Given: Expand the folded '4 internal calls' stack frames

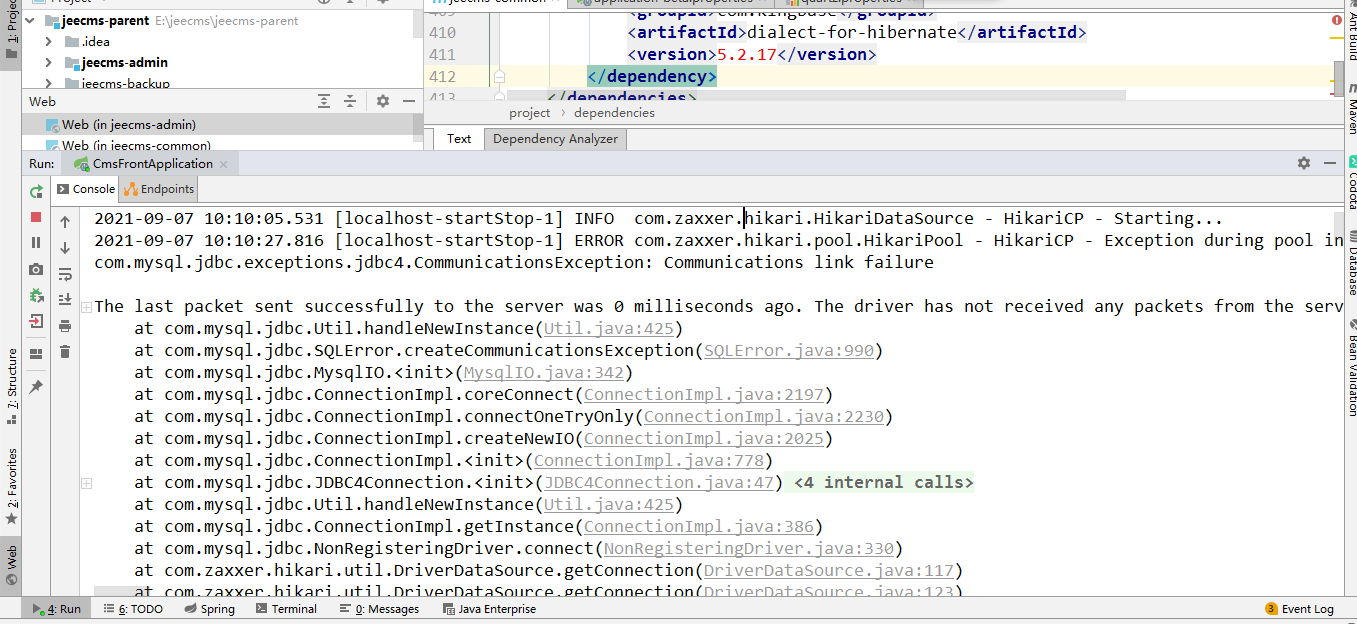Looking at the screenshot, I should 883,483.
